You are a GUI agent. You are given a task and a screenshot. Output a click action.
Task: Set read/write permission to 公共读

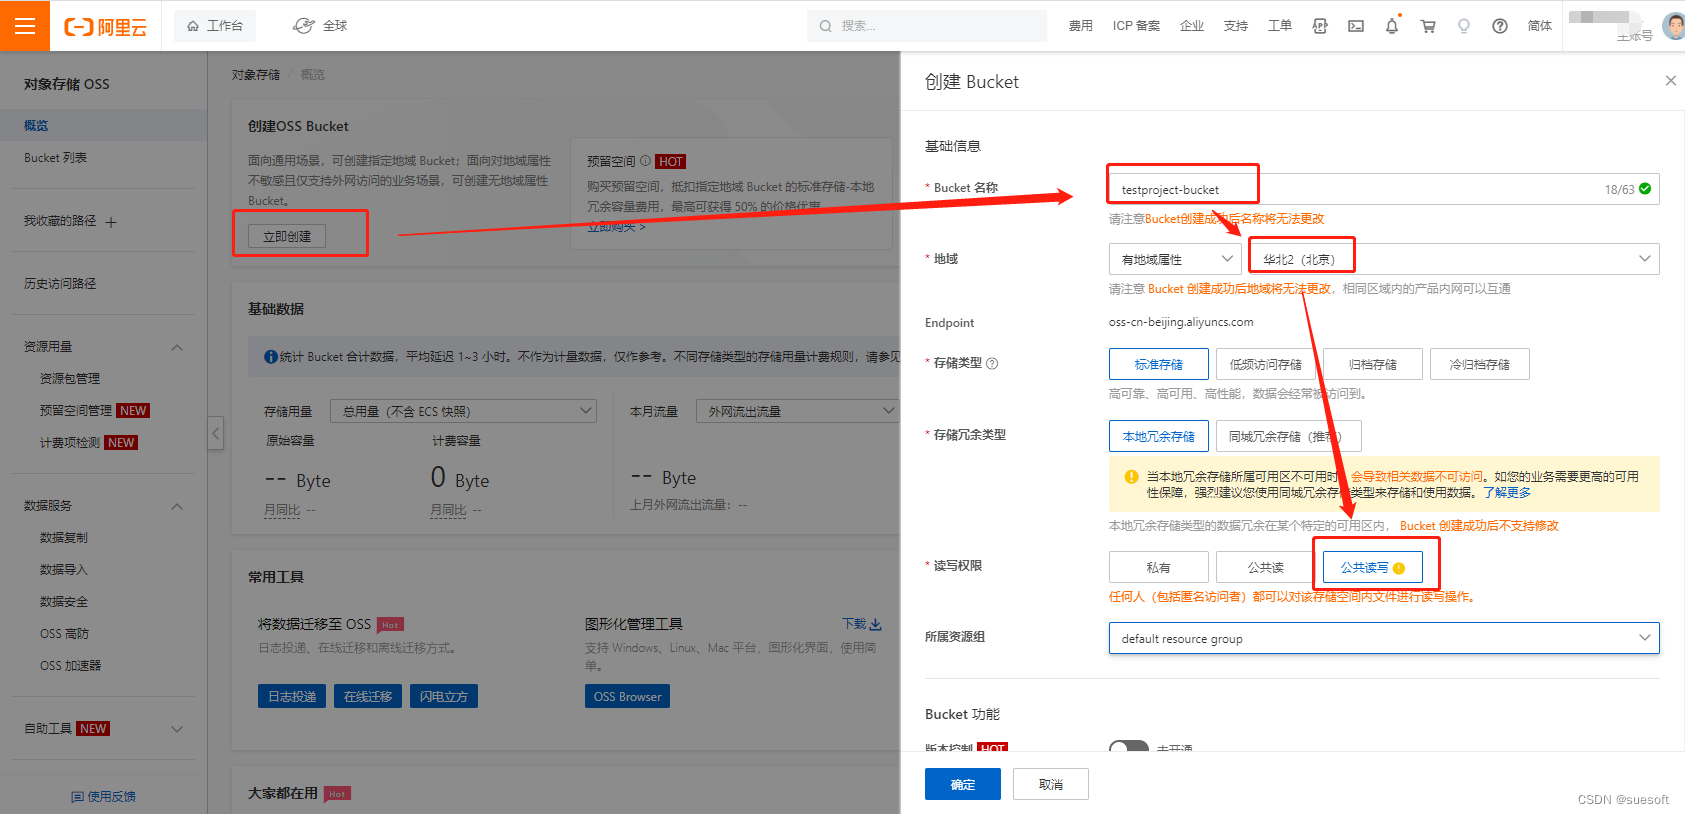coord(1265,567)
